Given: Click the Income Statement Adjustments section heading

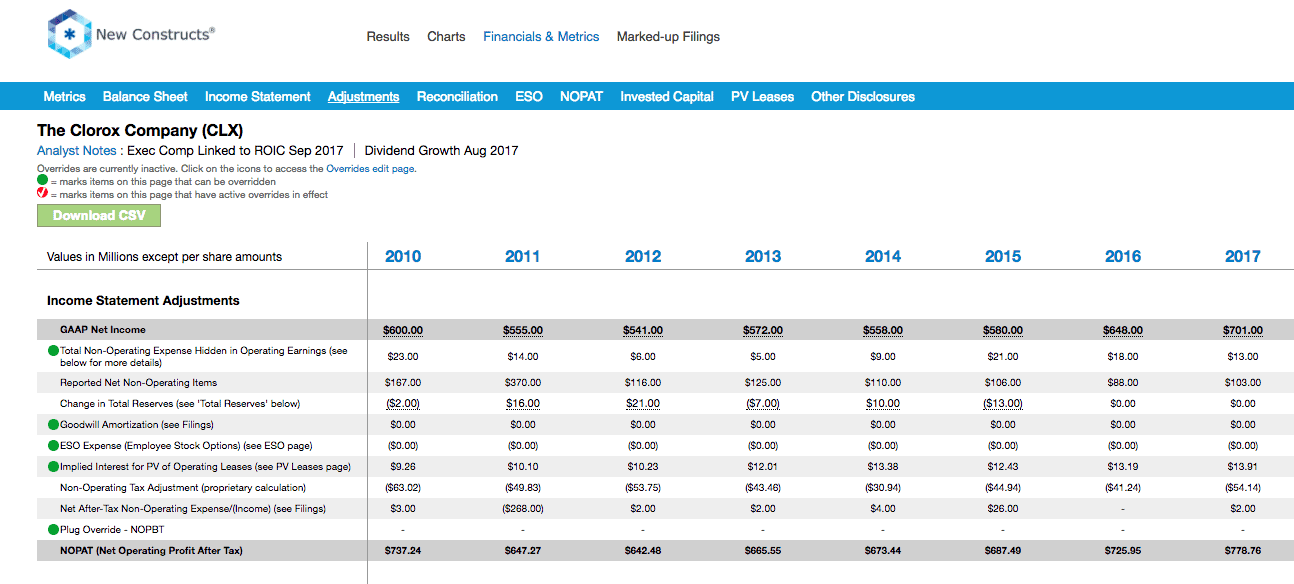Looking at the screenshot, I should [x=143, y=301].
